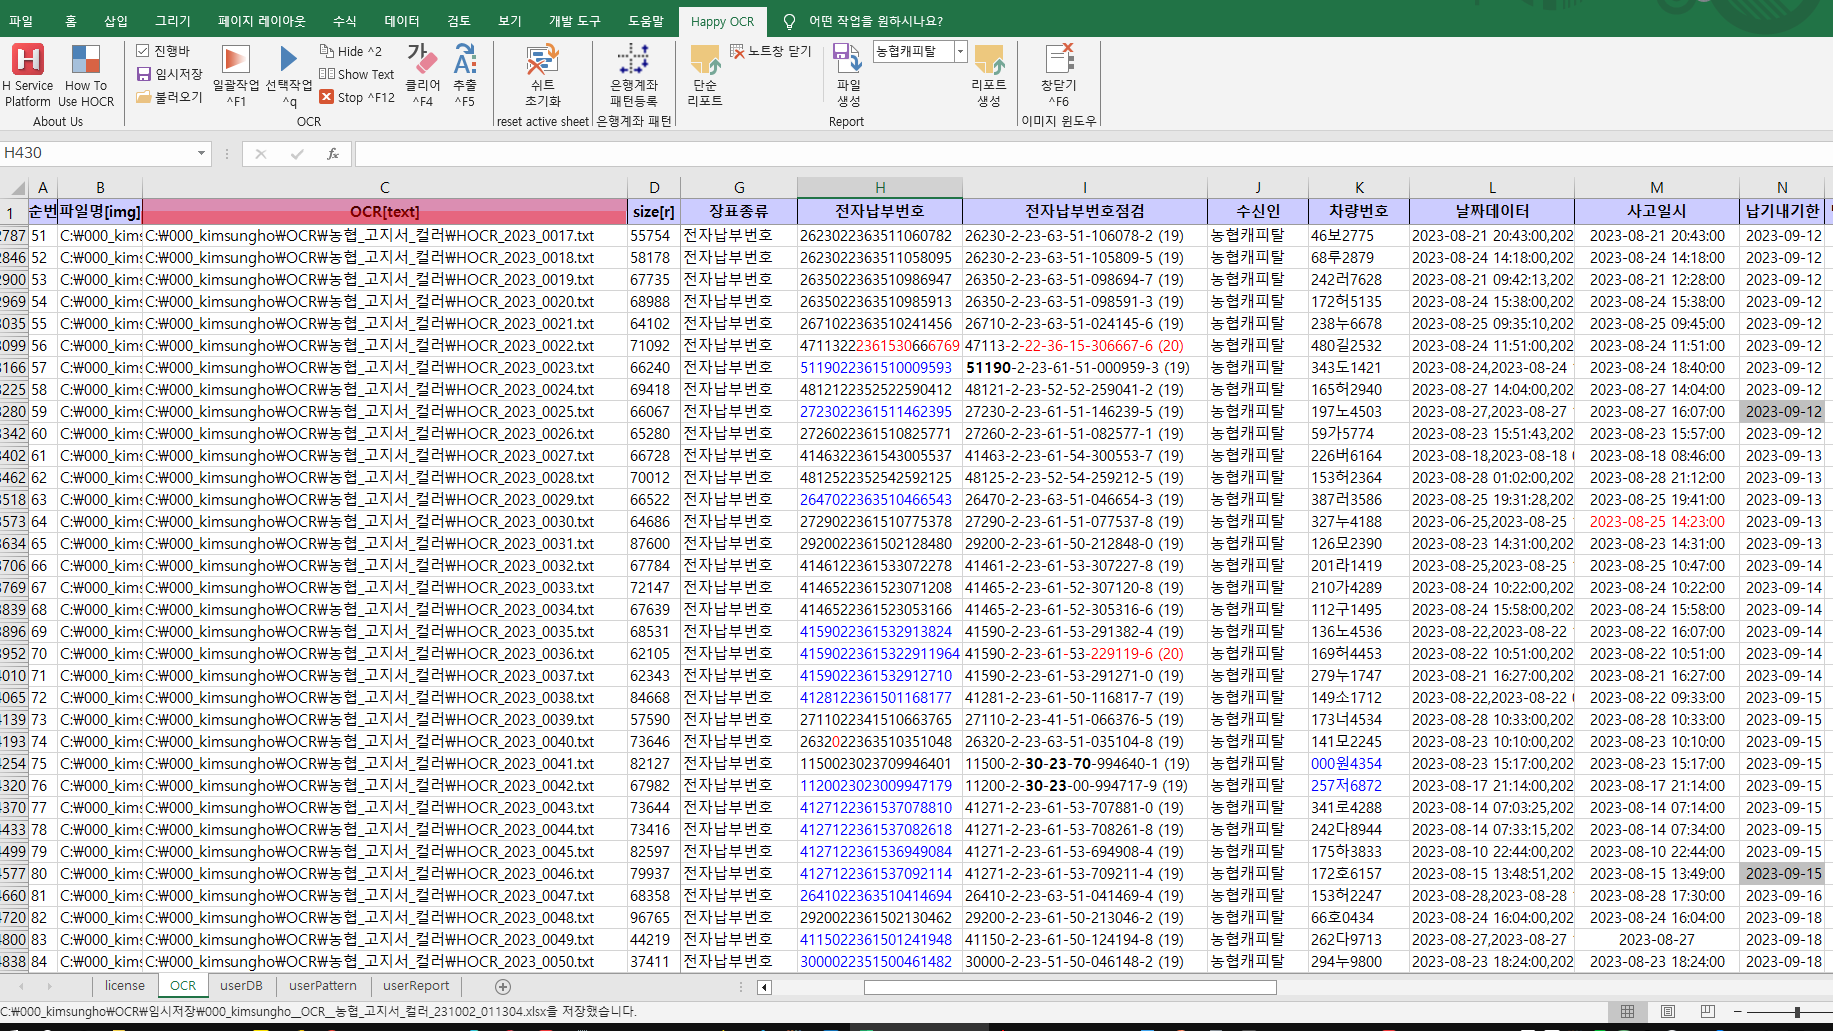The image size is (1833, 1031).
Task: Click Hide ^2 in OCR group
Action: click(x=351, y=51)
